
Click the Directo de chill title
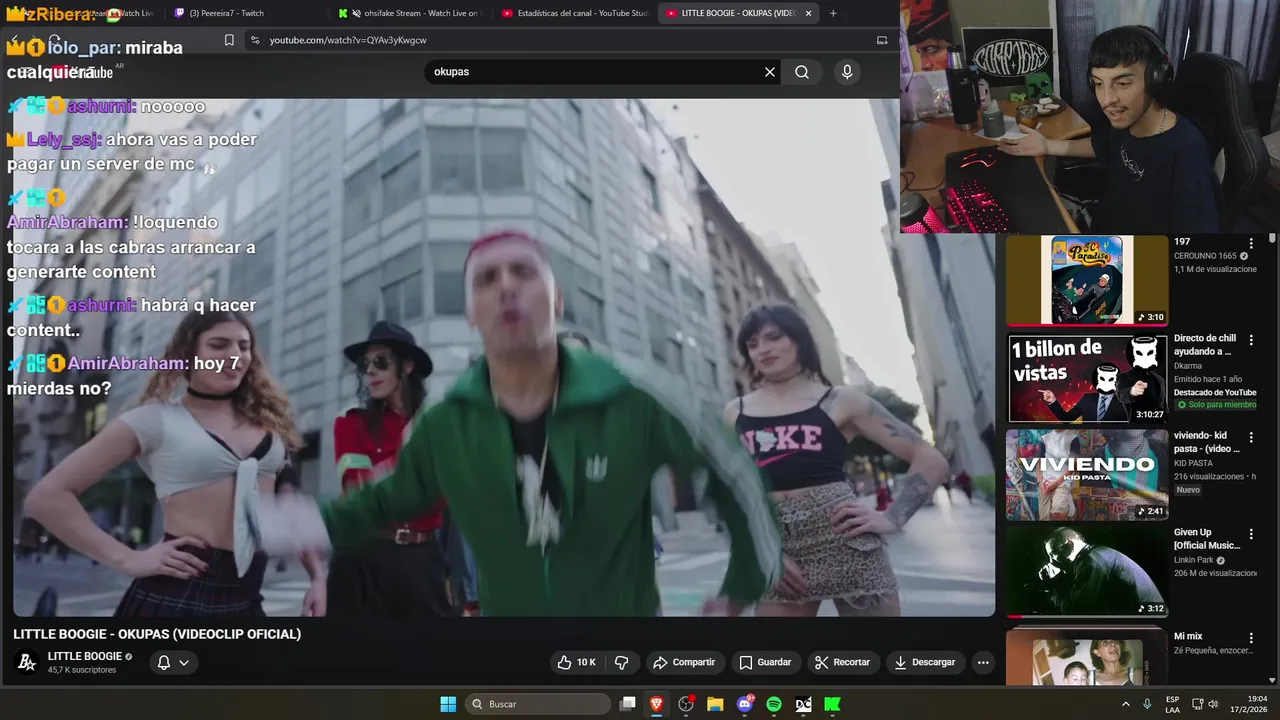tap(1205, 345)
